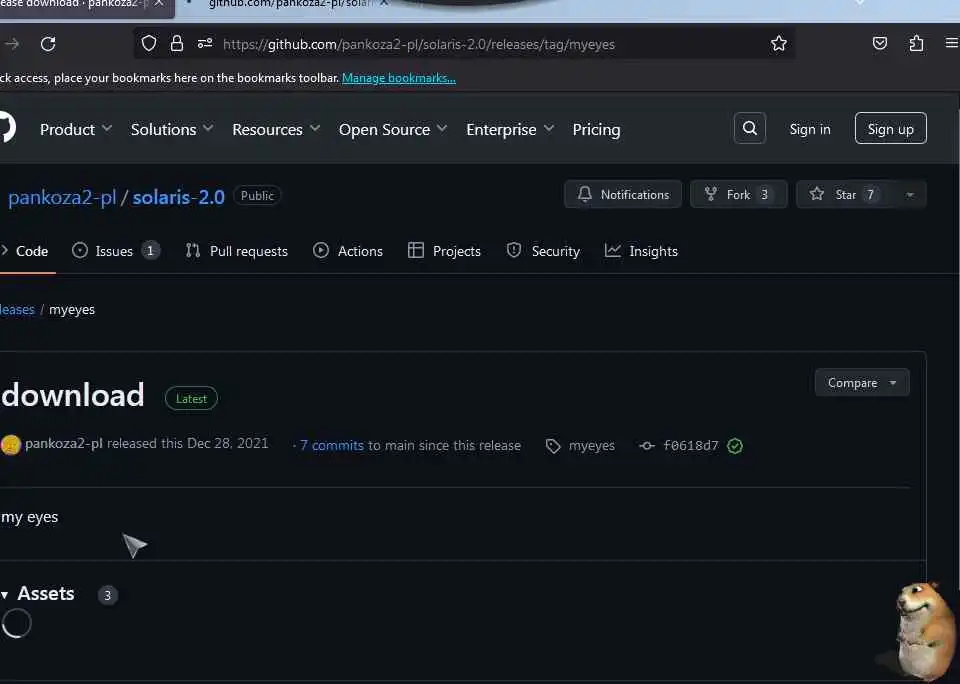Open the star lists dropdown arrow

coord(910,195)
